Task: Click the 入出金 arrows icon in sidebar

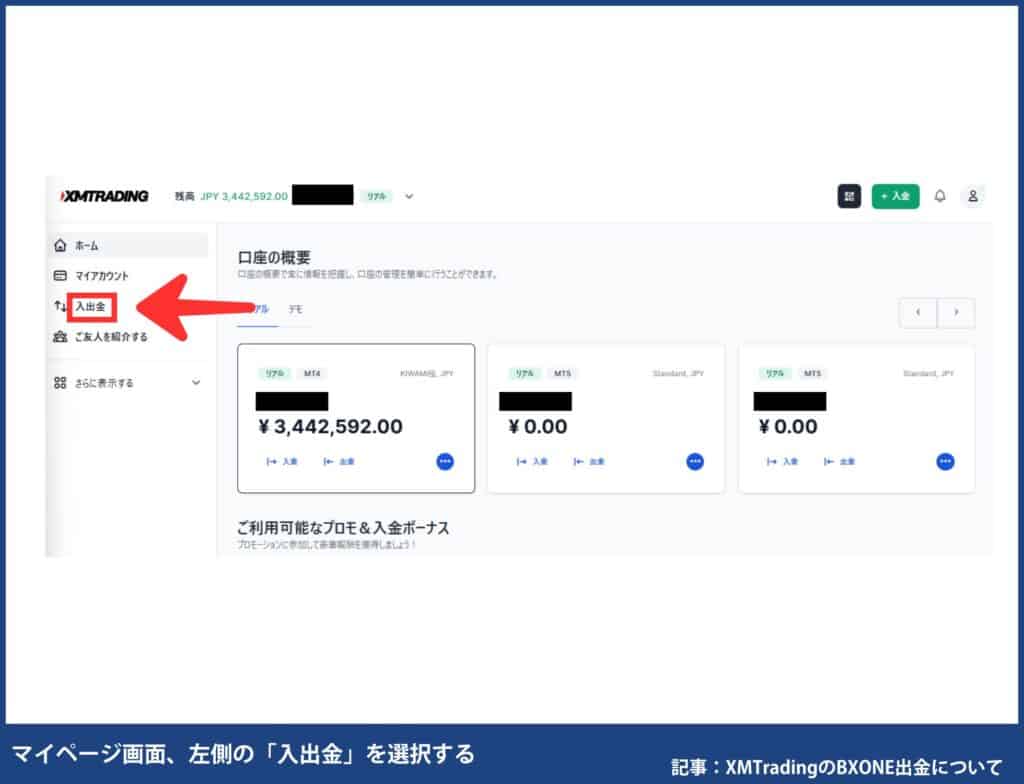Action: click(61, 307)
